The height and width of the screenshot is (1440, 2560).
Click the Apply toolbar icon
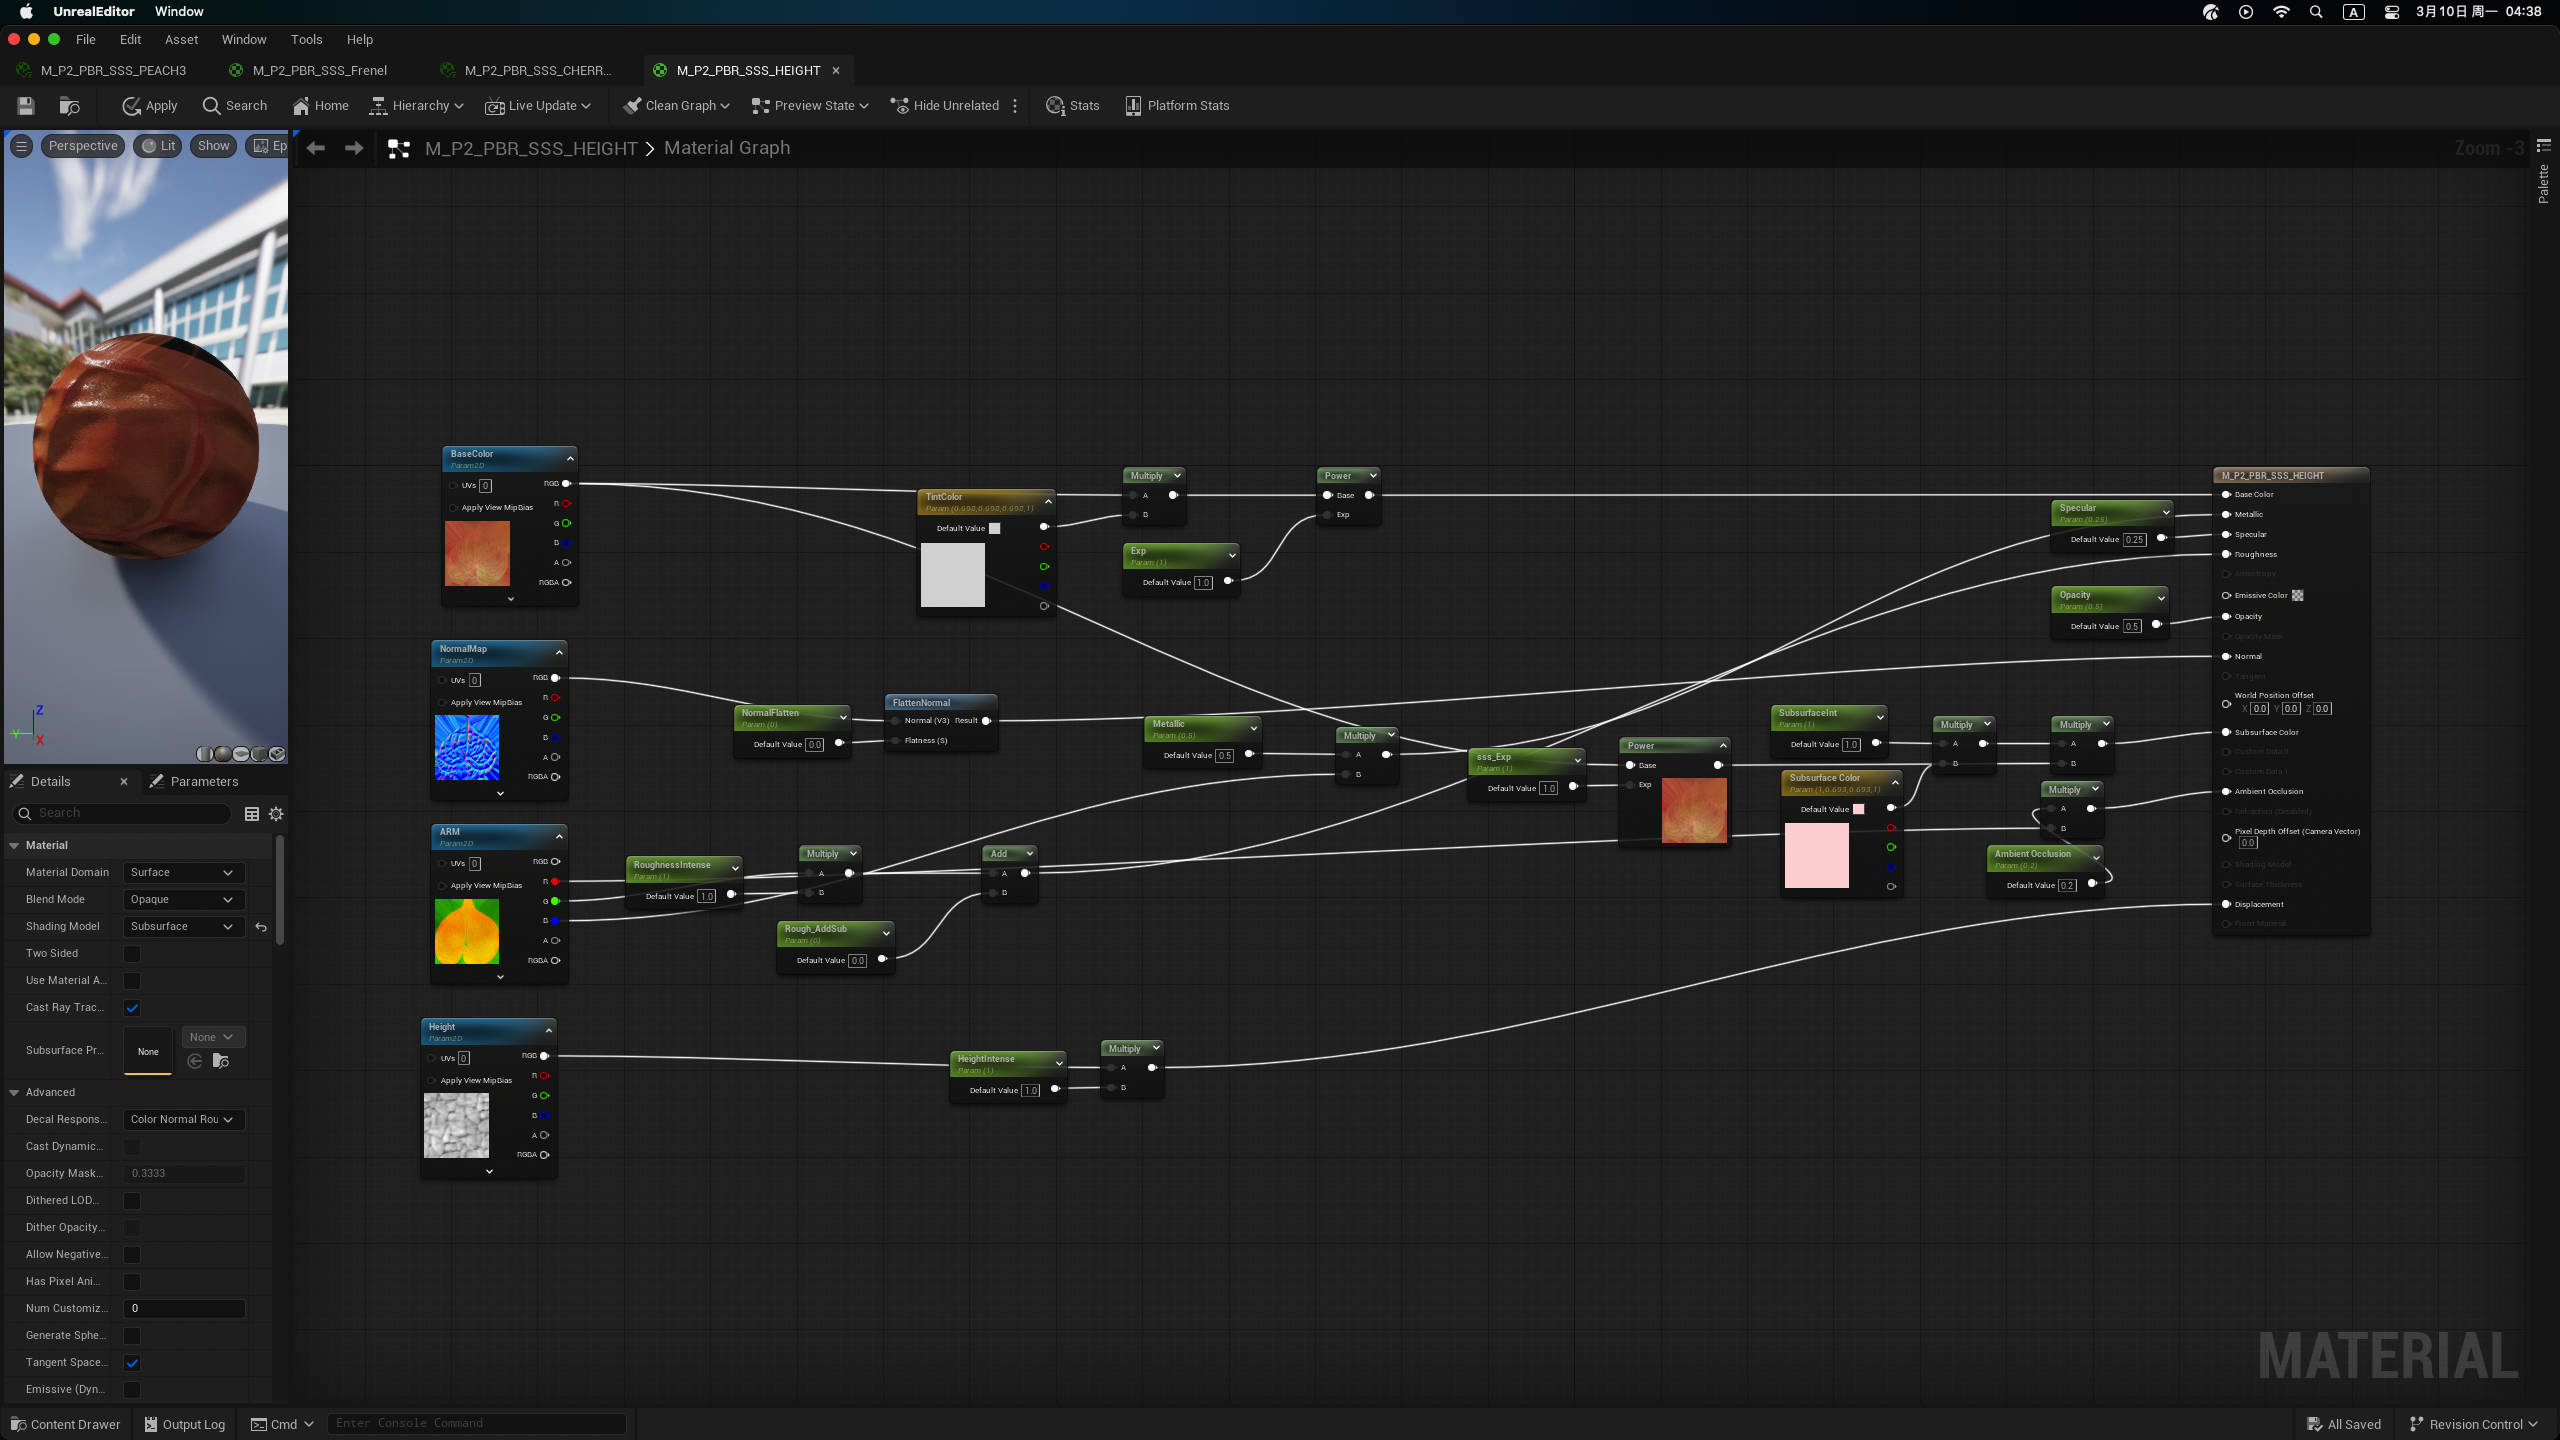click(150, 106)
